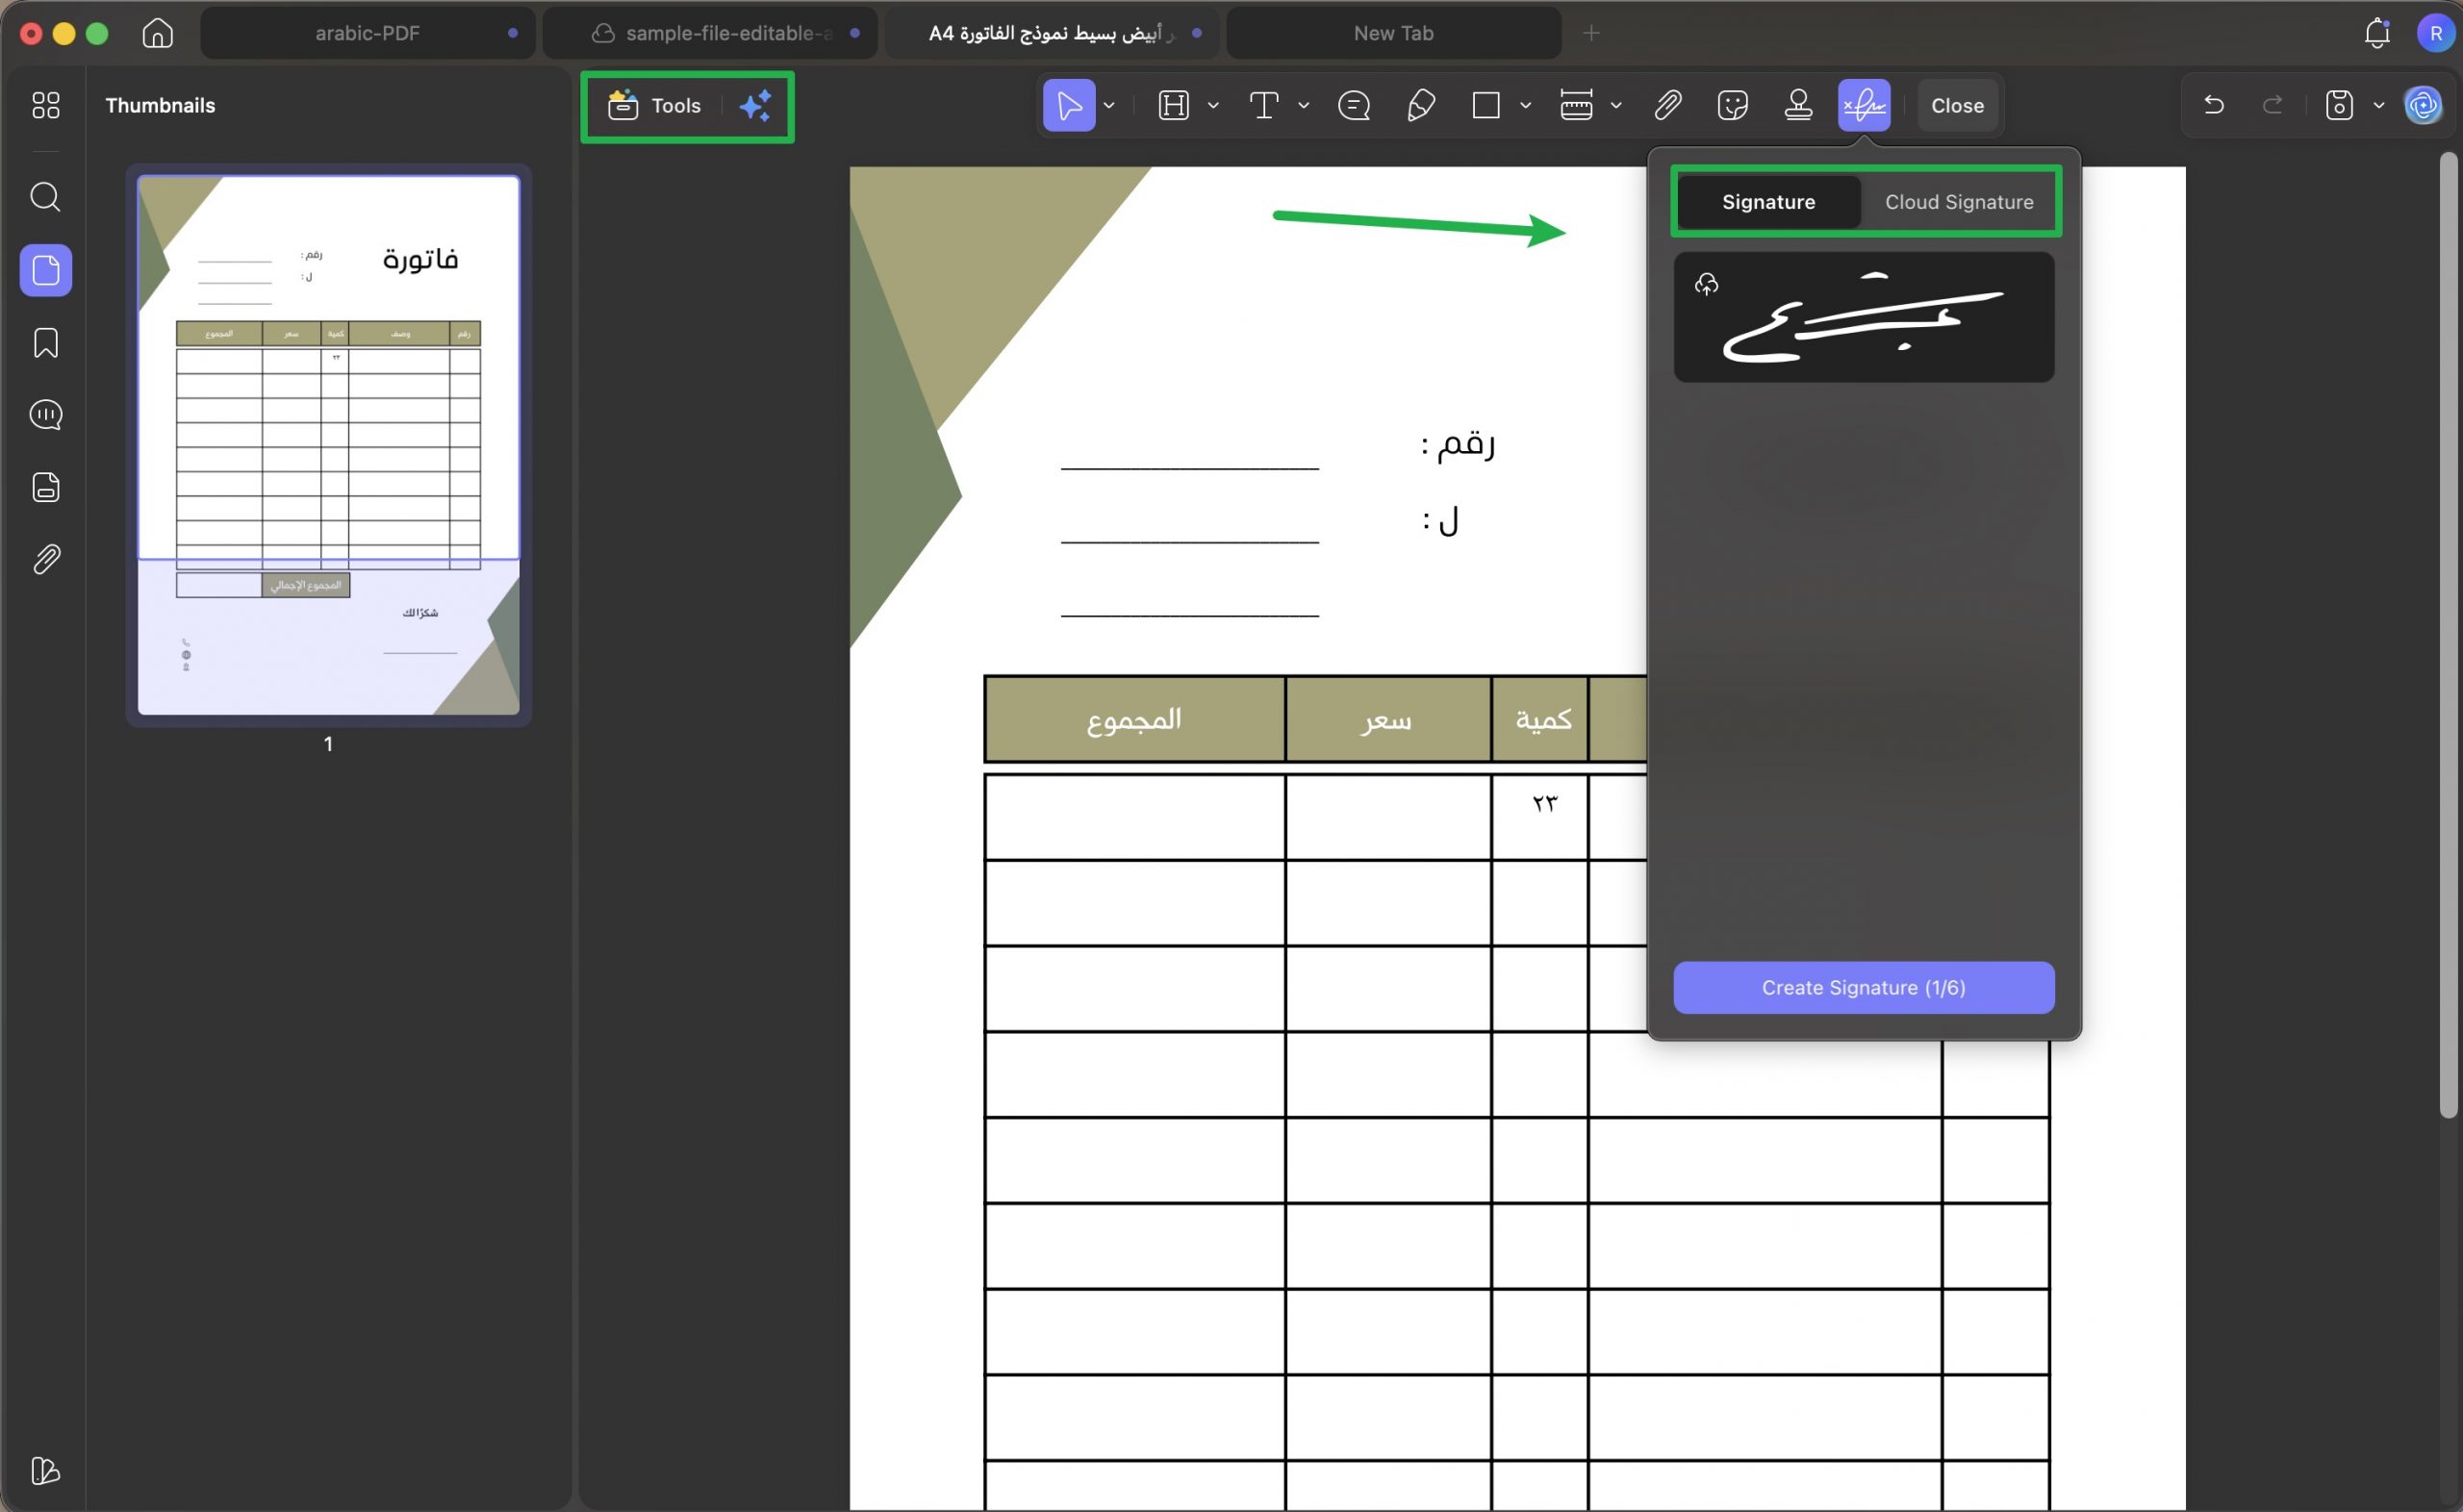Switch to the arabic-PDF tab
This screenshot has height=1512, width=2463.
[367, 33]
